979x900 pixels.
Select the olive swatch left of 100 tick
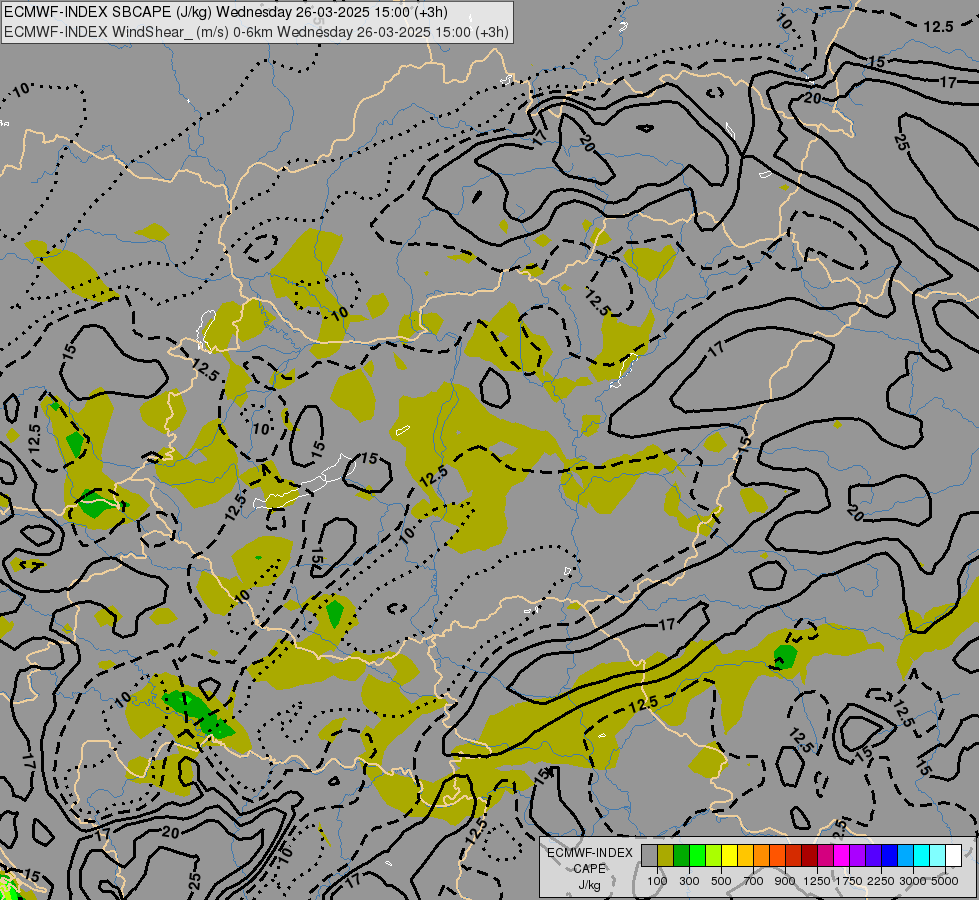(x=666, y=855)
